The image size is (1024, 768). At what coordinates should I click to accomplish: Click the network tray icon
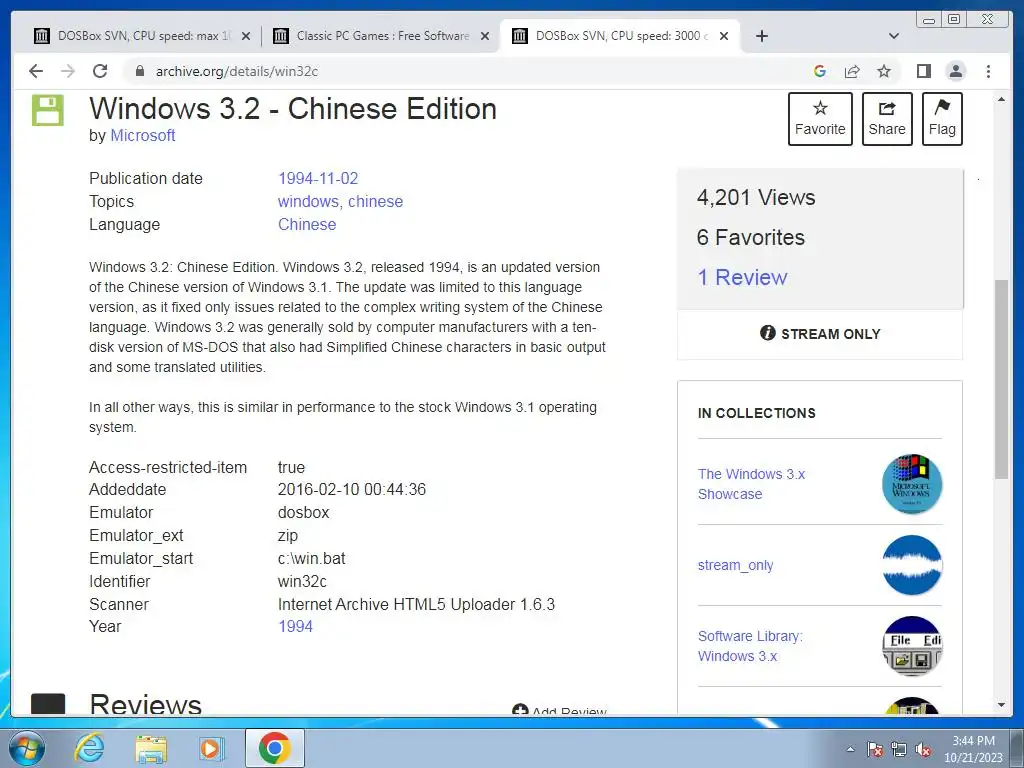pyautogui.click(x=899, y=749)
